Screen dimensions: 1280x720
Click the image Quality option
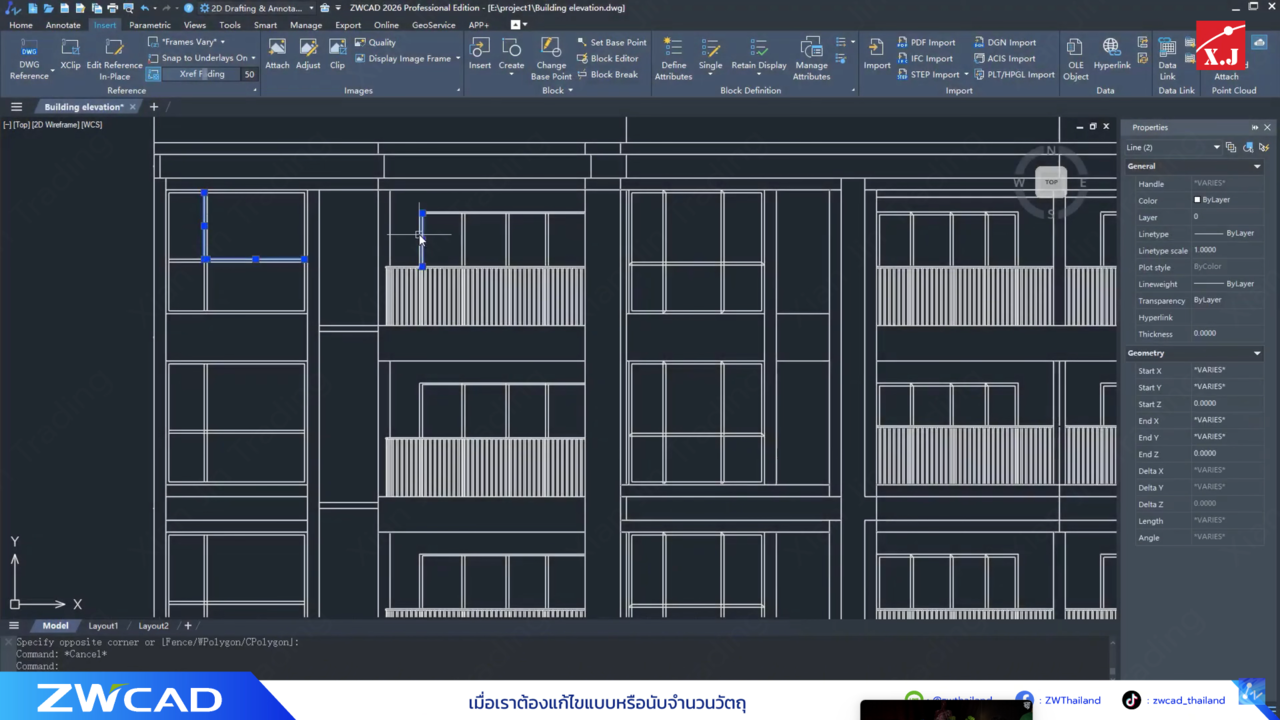click(376, 42)
